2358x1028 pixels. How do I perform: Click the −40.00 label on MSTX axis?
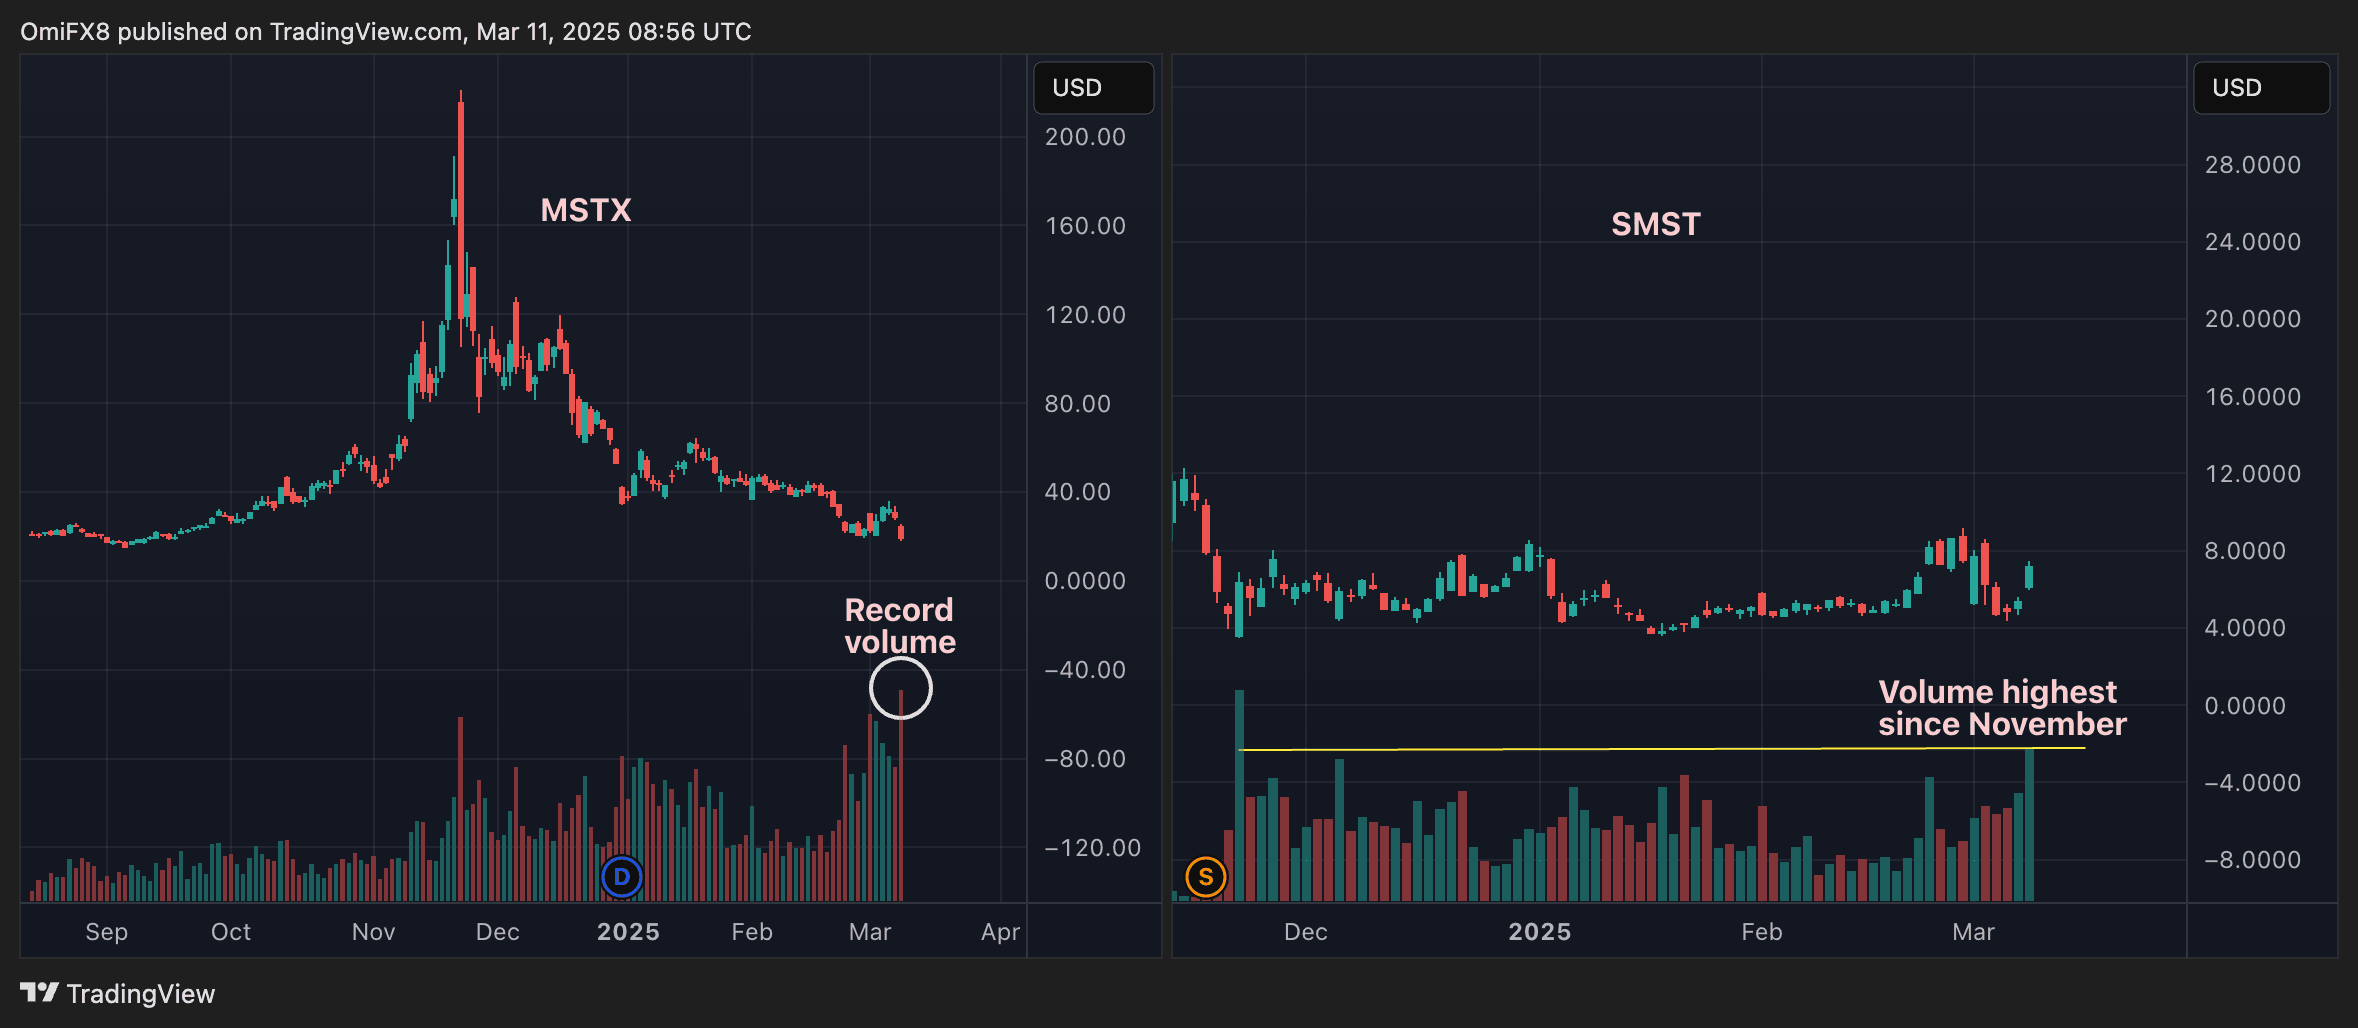pos(1085,670)
